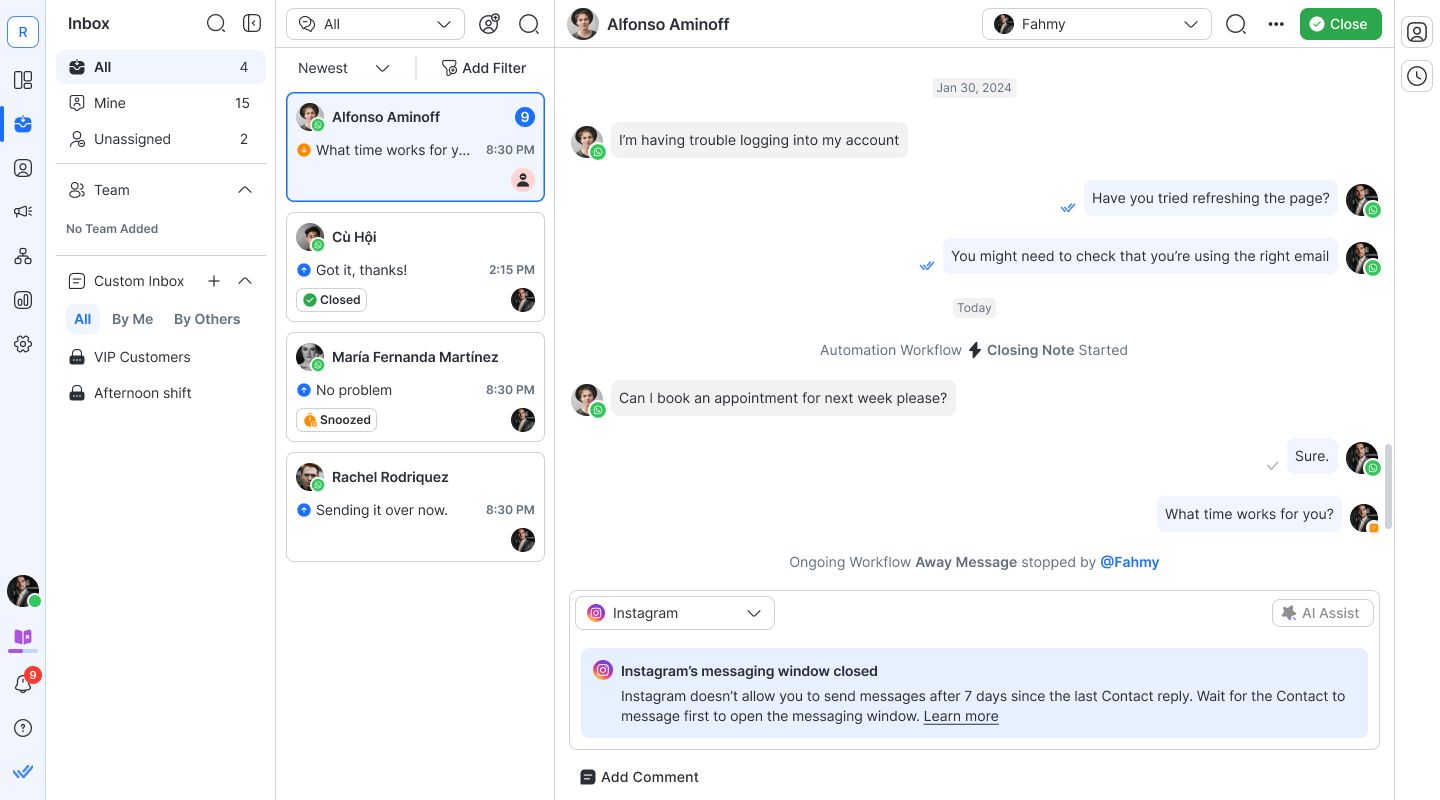This screenshot has width=1440, height=800.
Task: Collapse the Team section
Action: (x=245, y=190)
